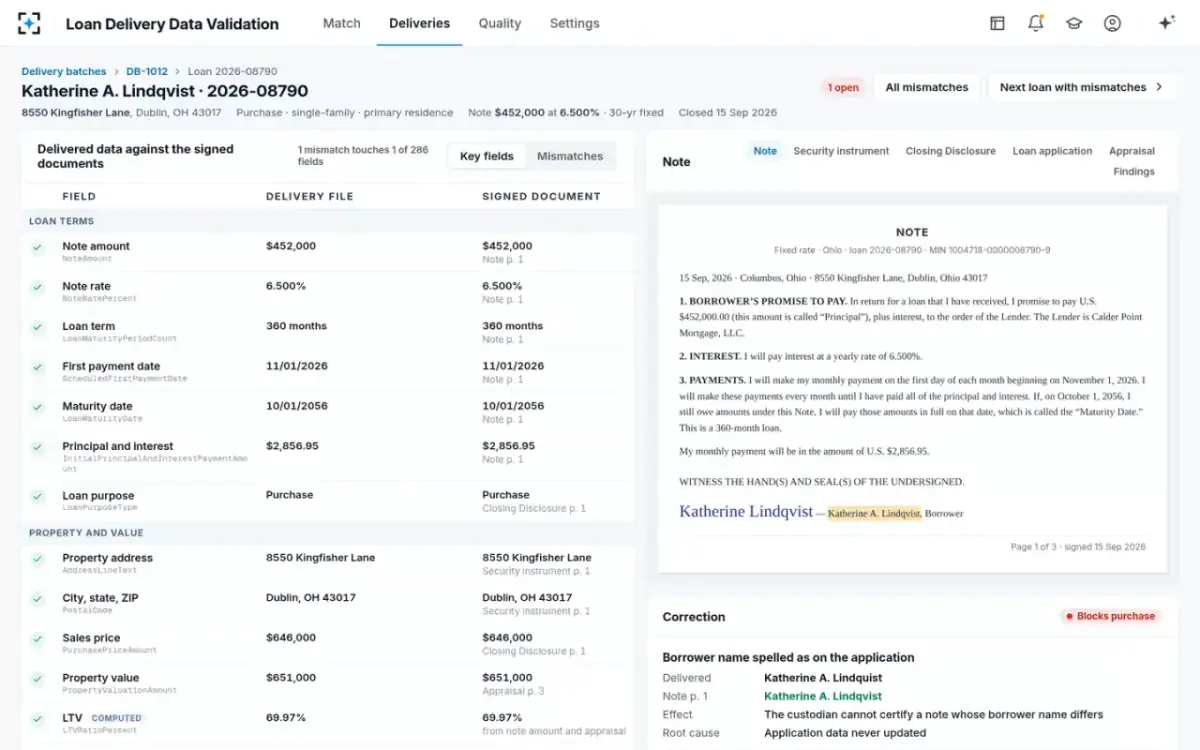Click the Page 1 of 3 footer
1200x750 pixels.
pos(1078,547)
